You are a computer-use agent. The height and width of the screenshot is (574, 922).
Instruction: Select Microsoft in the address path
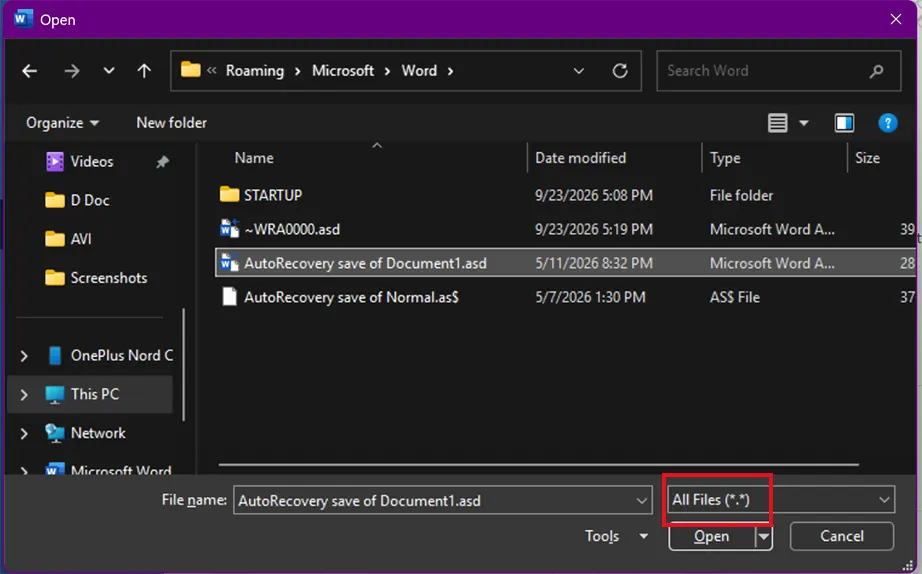[x=343, y=71]
